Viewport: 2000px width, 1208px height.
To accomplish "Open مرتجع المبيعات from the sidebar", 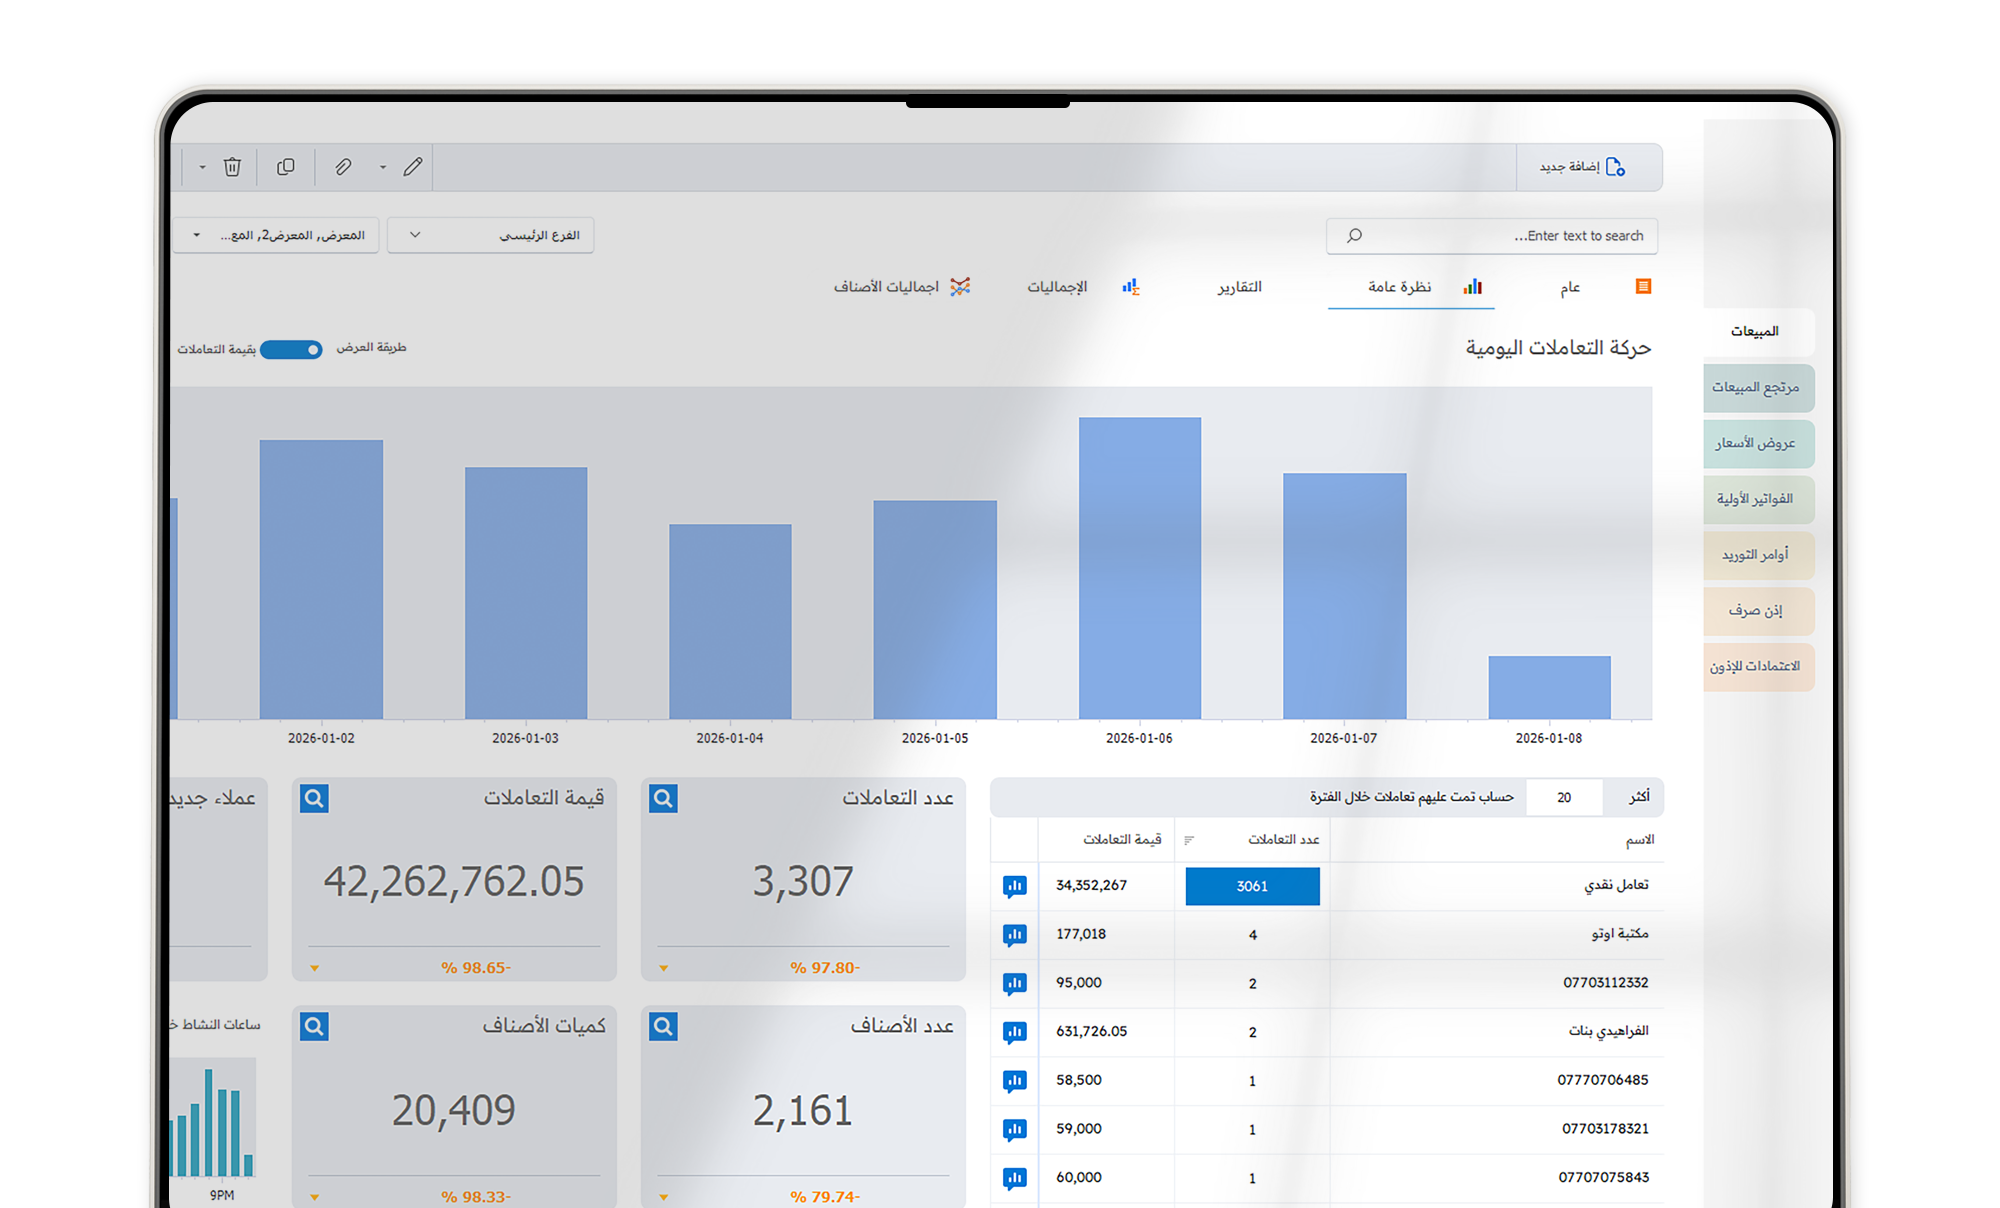I will pos(1757,388).
